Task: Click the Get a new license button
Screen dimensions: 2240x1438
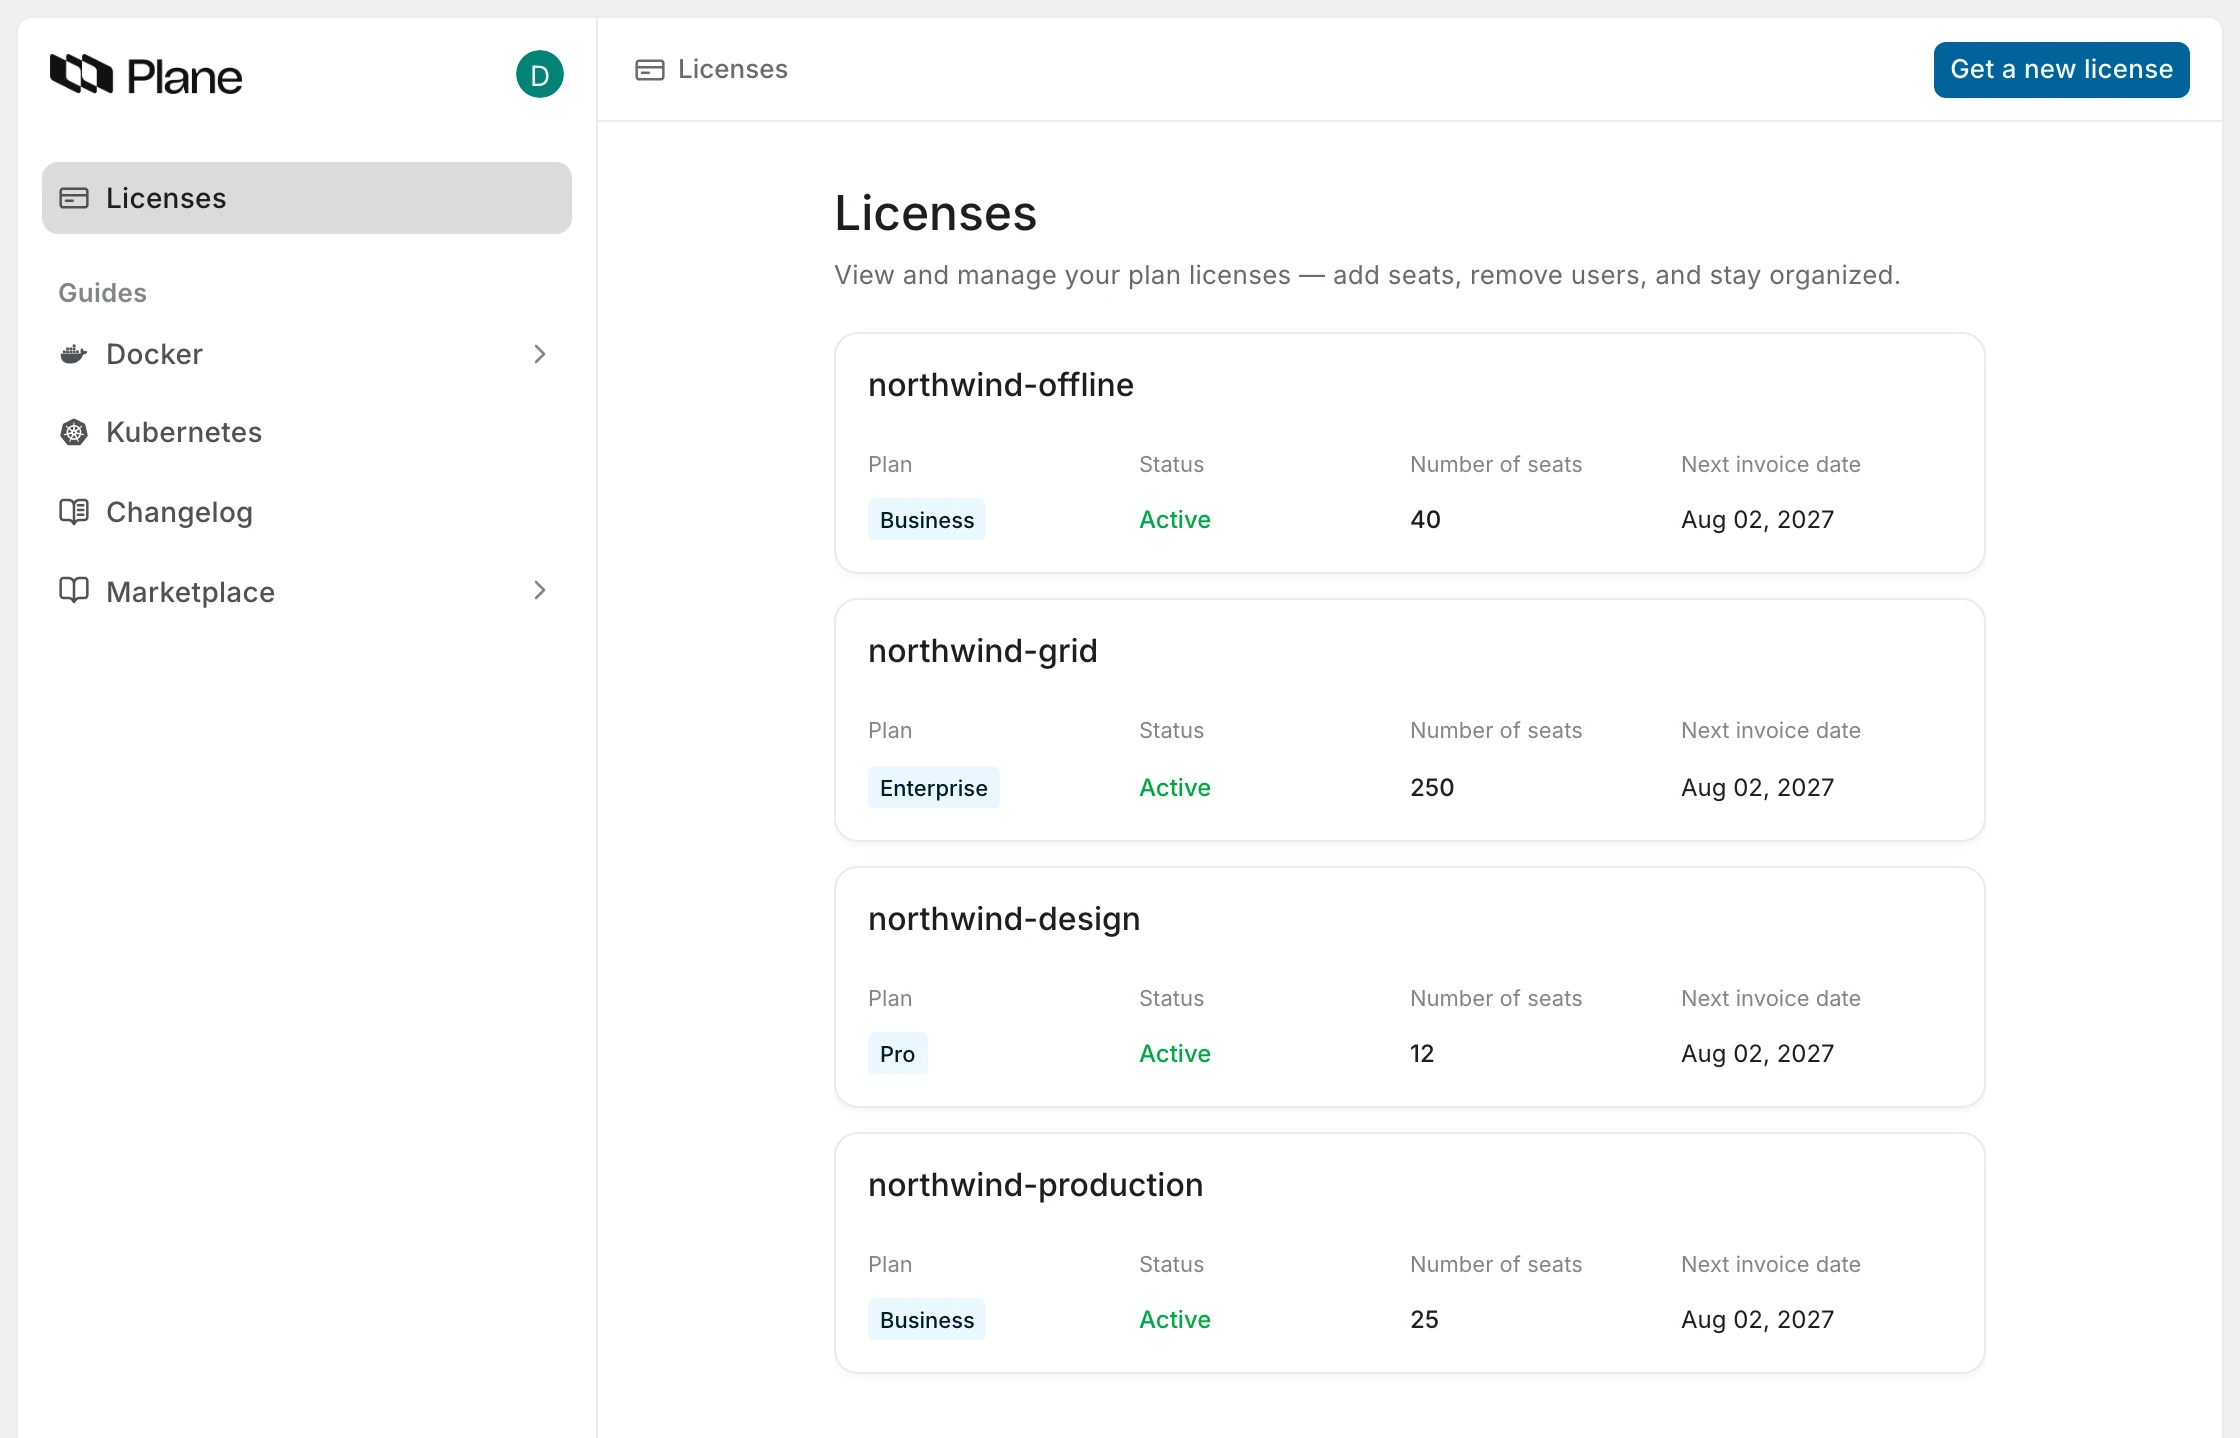Action: (x=2061, y=70)
